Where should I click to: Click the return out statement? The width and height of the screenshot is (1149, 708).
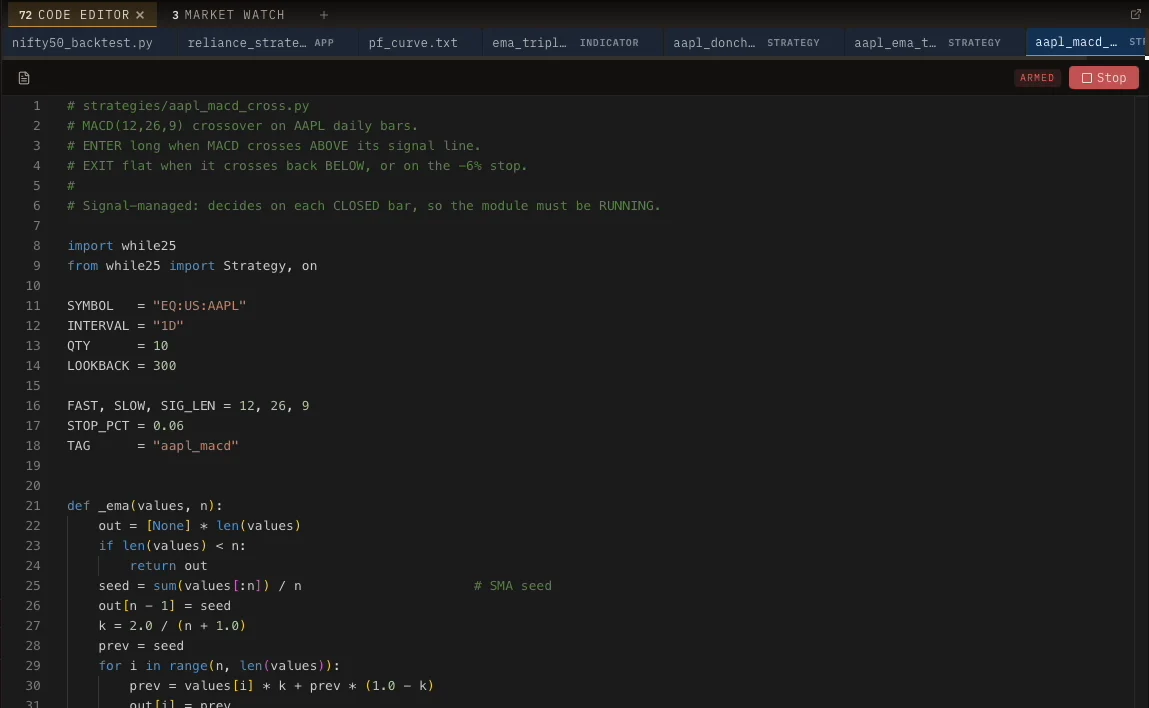pos(169,566)
